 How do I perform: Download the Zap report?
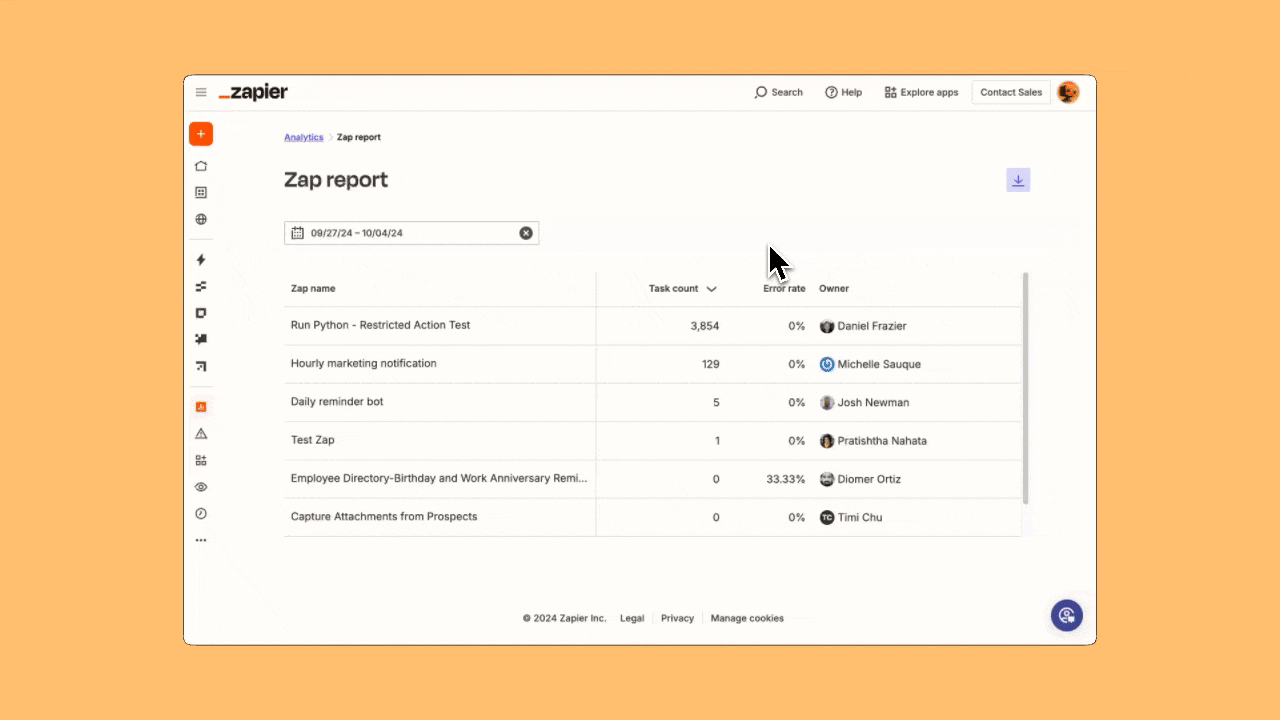click(x=1018, y=180)
